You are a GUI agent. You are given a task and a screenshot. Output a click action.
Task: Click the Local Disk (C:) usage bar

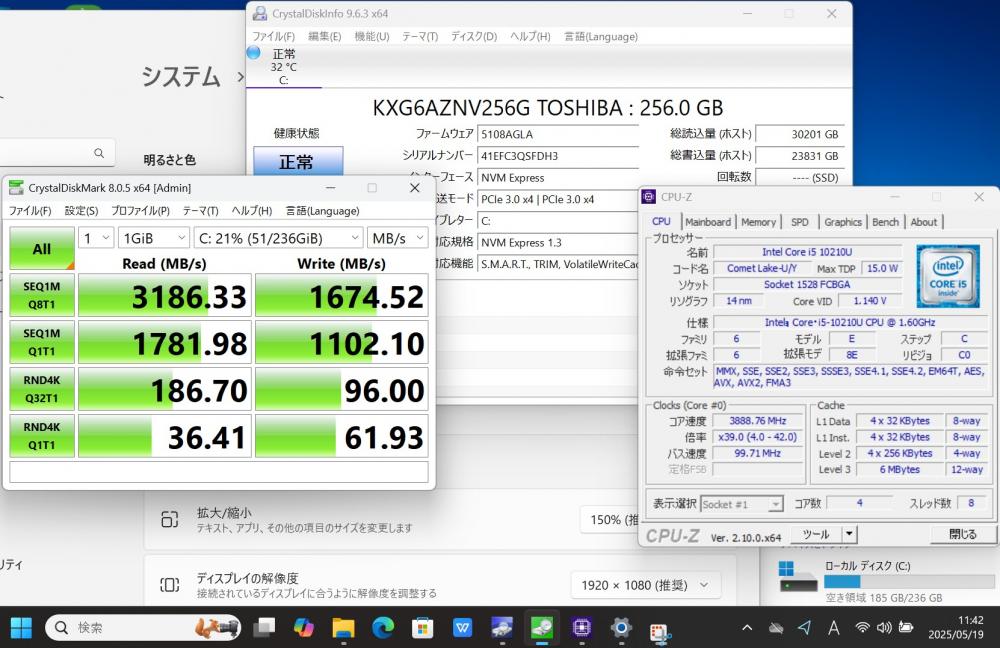pos(909,582)
